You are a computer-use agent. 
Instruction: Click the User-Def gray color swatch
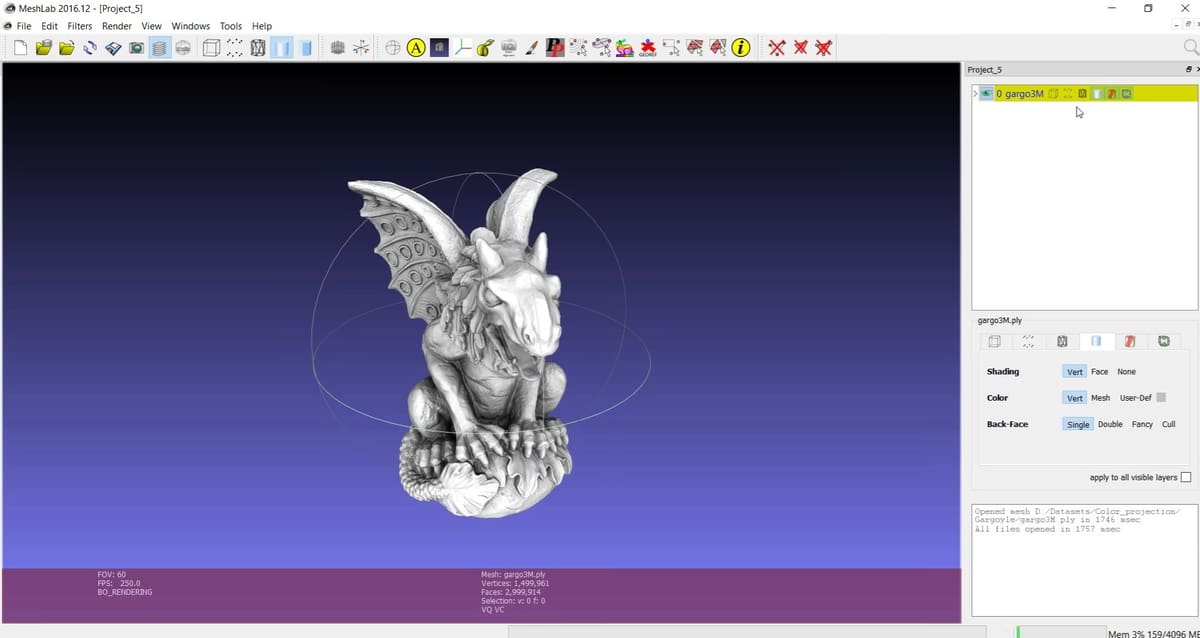pos(1161,398)
